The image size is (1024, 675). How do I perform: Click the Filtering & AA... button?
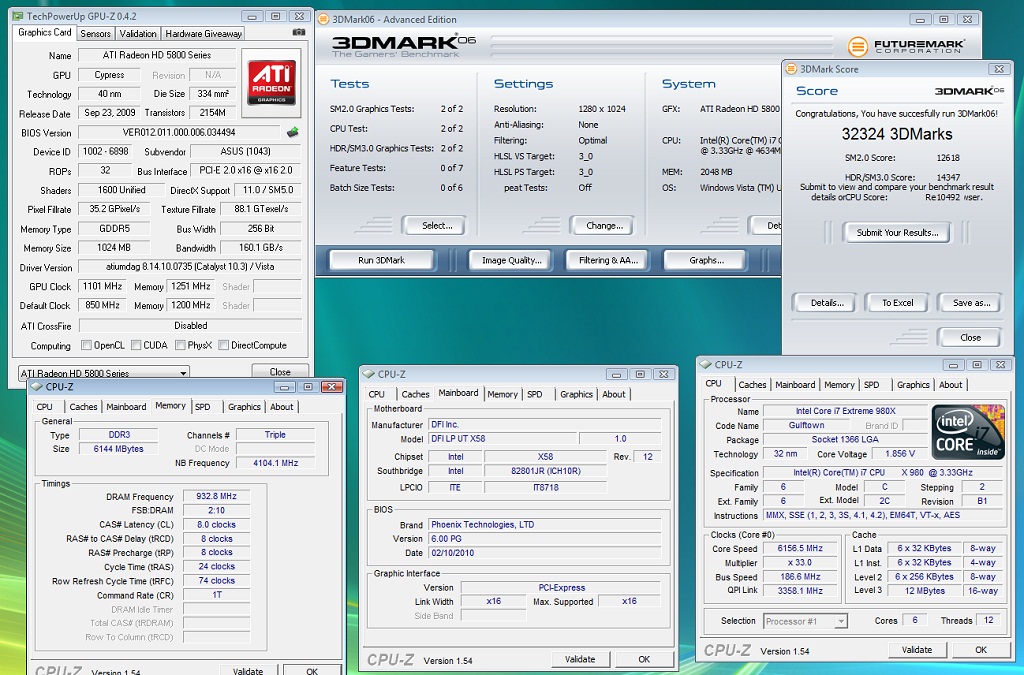tap(608, 260)
